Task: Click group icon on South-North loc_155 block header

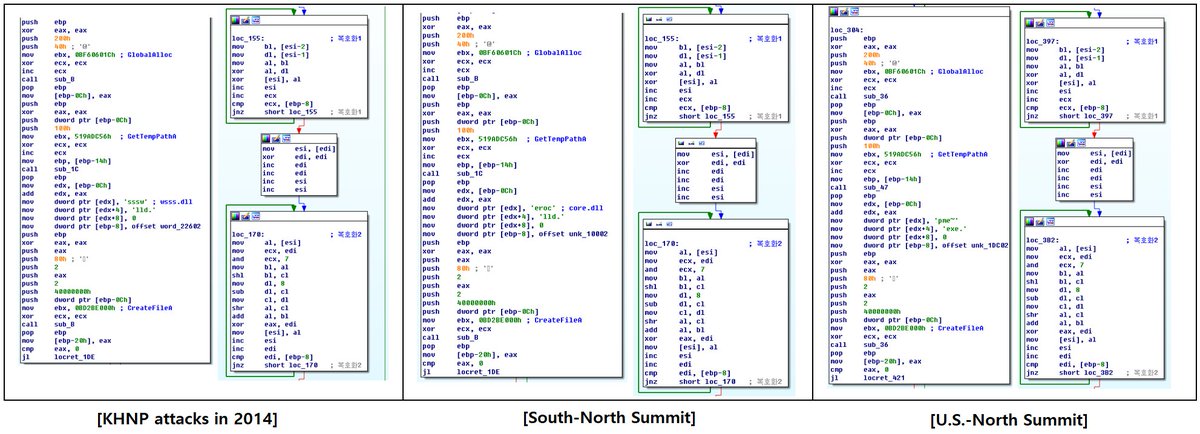Action: click(669, 19)
